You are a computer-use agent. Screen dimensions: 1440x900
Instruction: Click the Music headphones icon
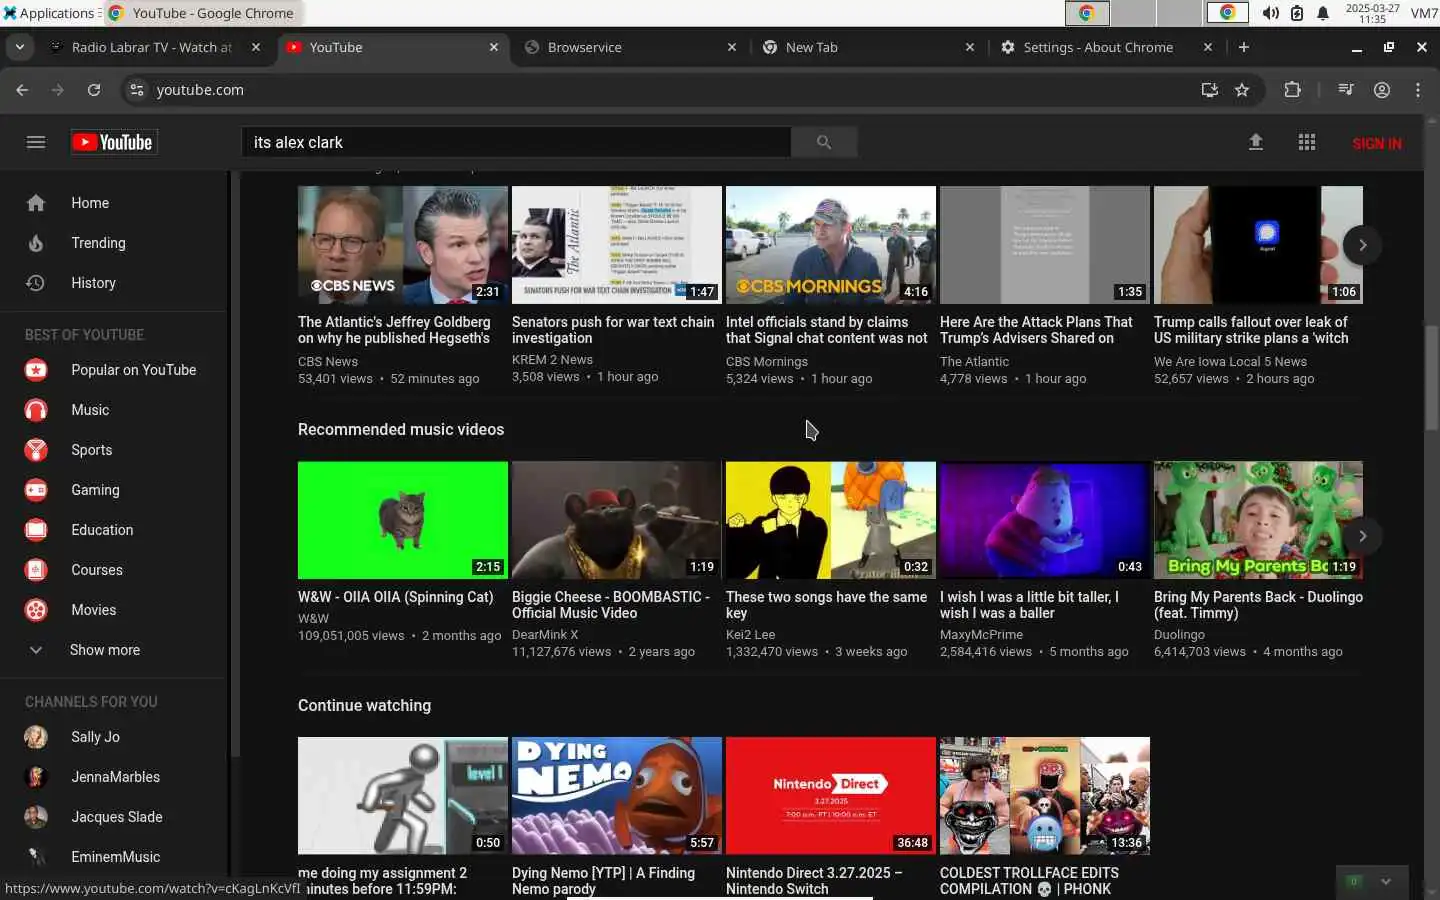(36, 410)
